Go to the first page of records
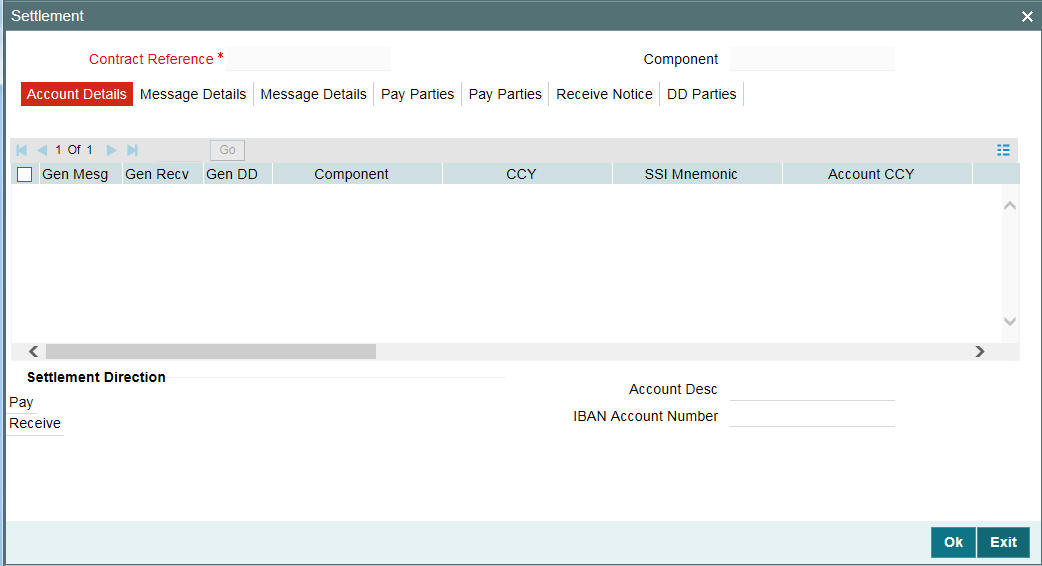 (x=21, y=150)
